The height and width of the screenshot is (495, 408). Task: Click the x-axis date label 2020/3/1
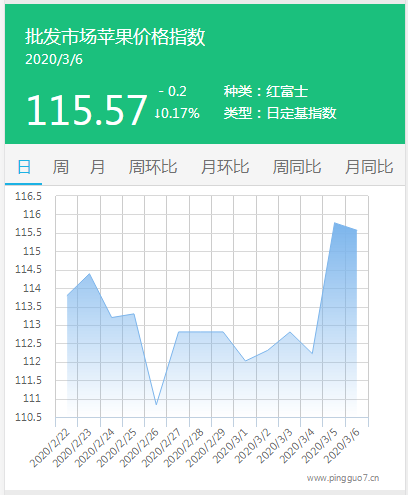[231, 446]
